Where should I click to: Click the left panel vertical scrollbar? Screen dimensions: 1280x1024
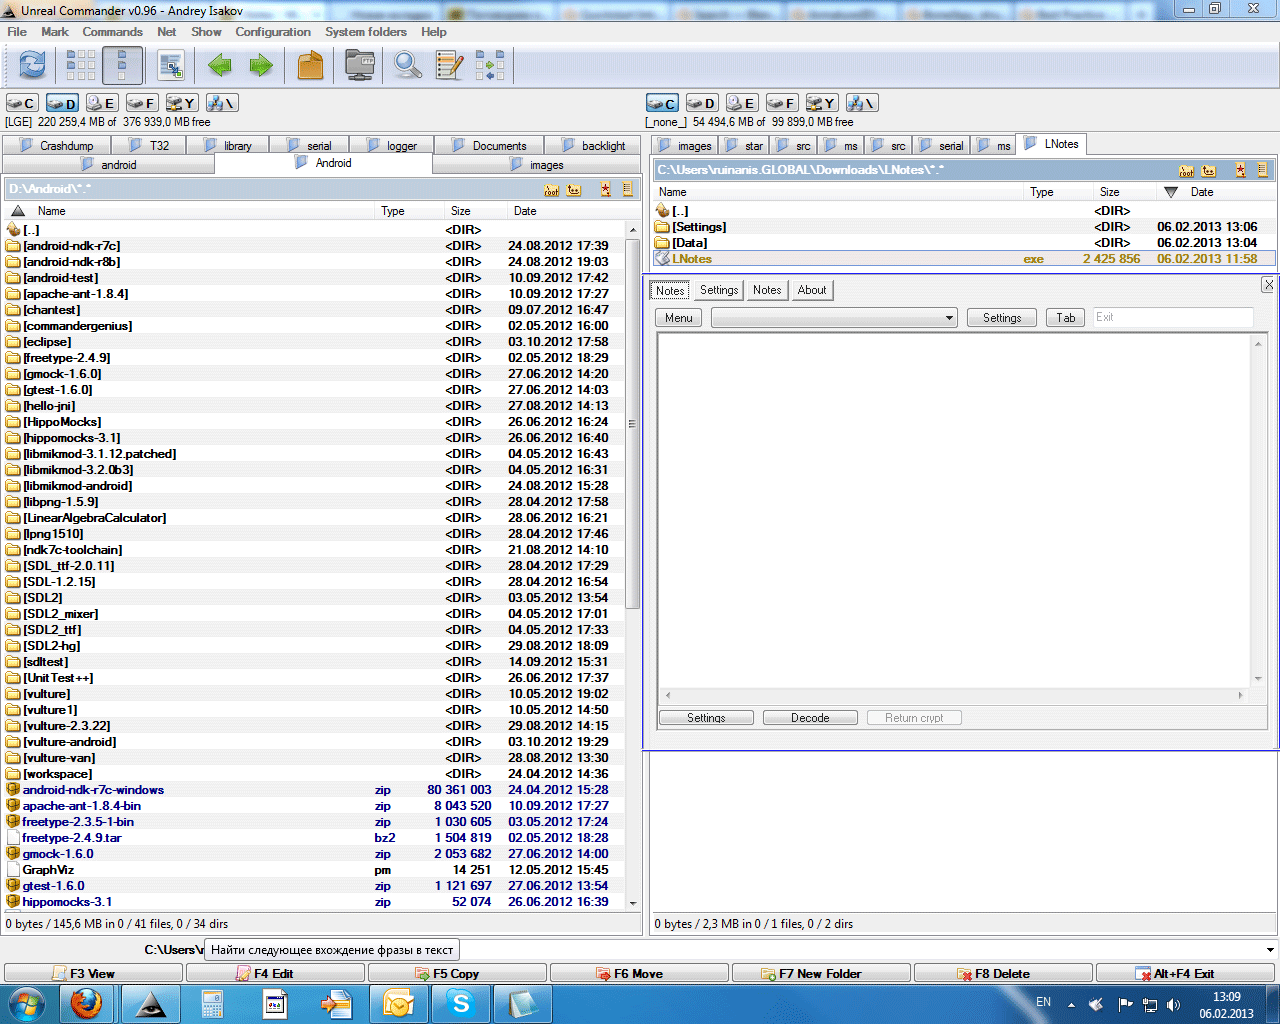(x=632, y=565)
